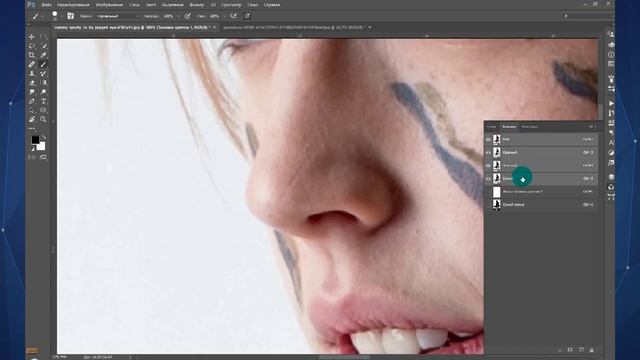Image resolution: width=640 pixels, height=360 pixels.
Task: Click the foreground color swatch (black)
Action: click(x=35, y=140)
